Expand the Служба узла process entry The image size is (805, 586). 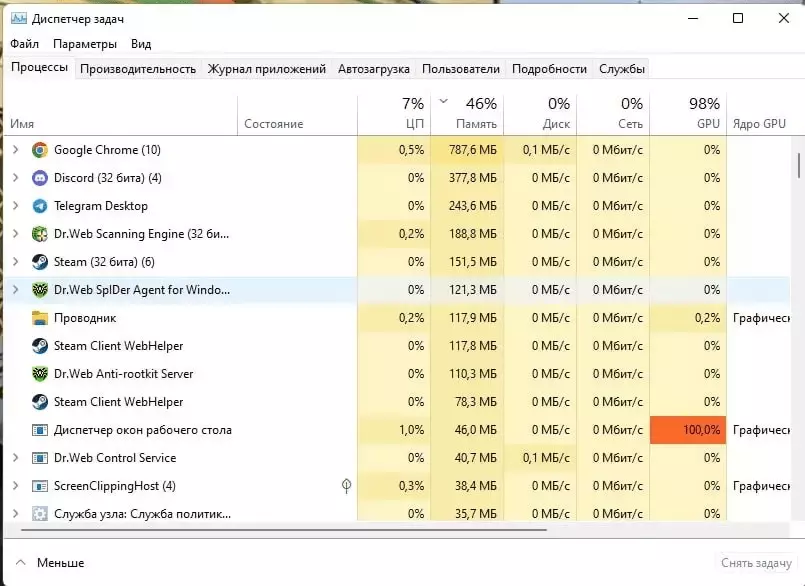click(15, 514)
